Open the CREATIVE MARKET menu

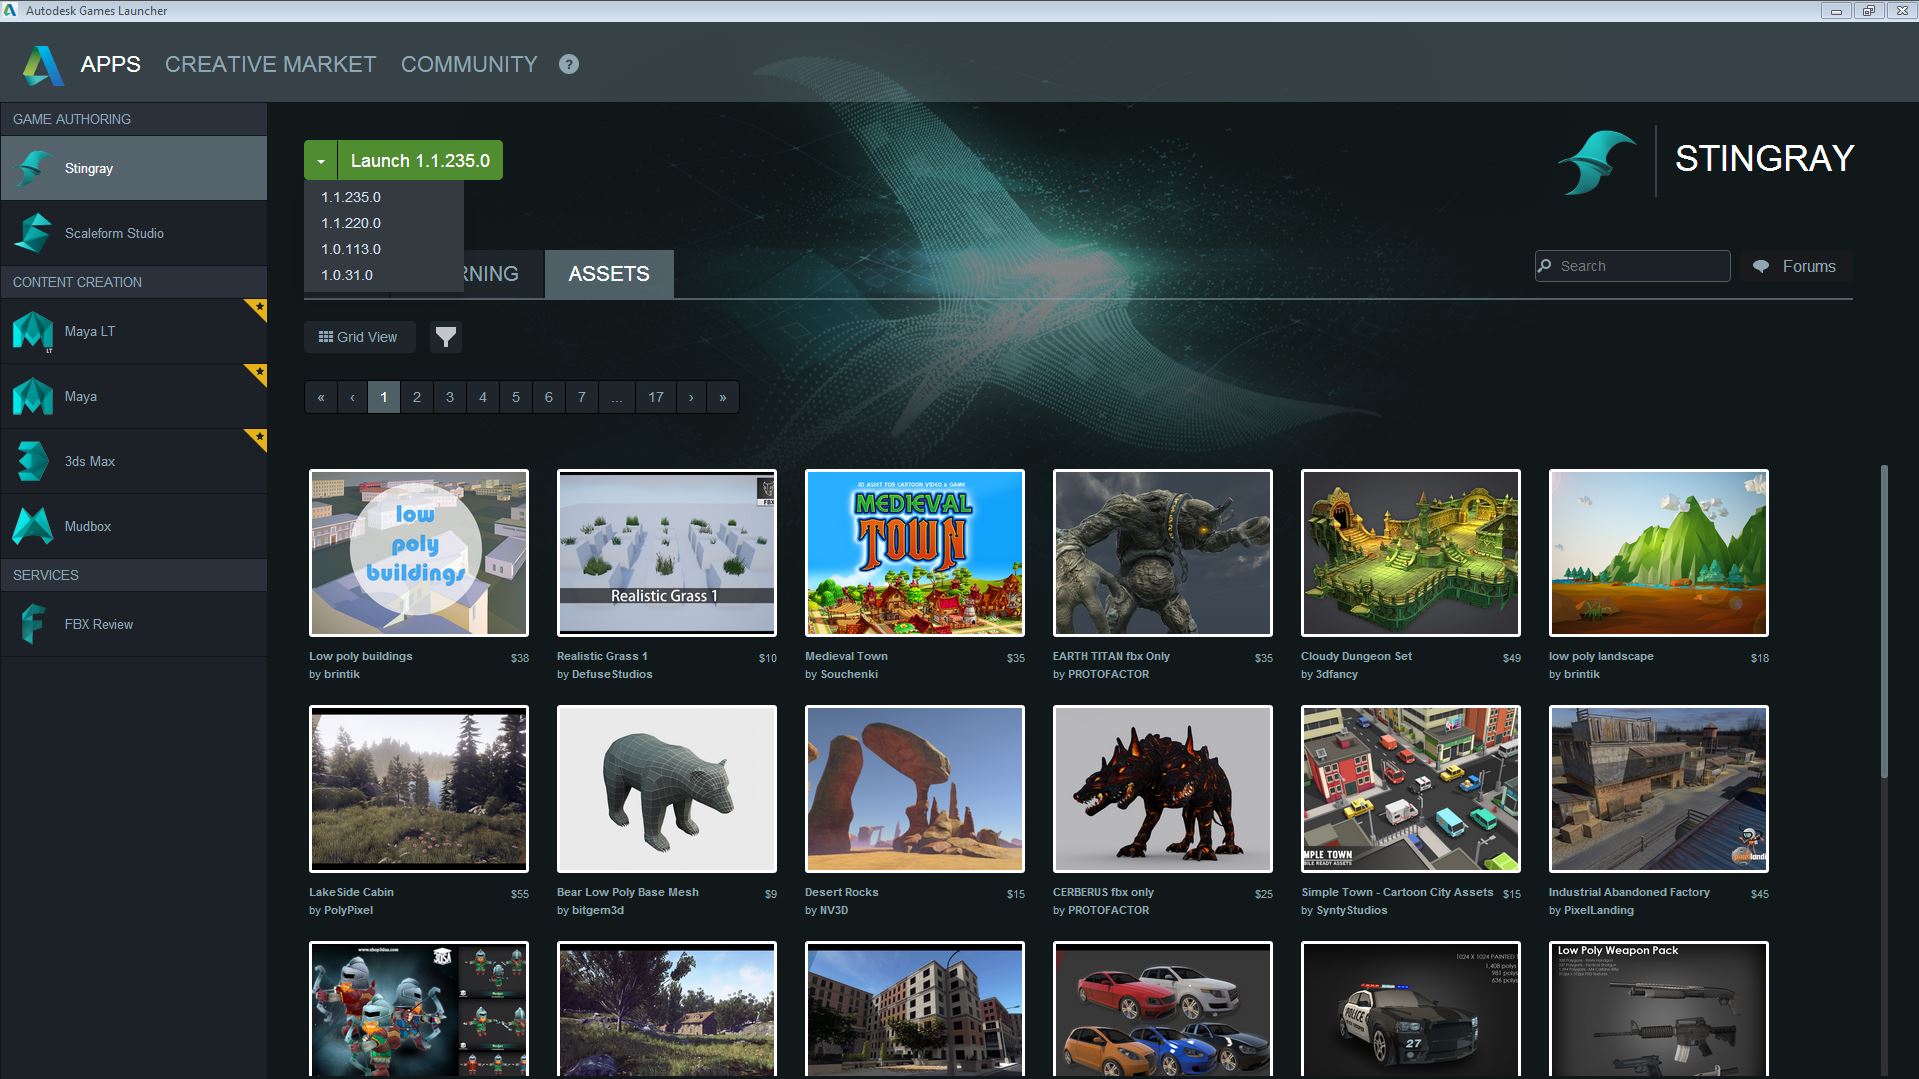[270, 64]
